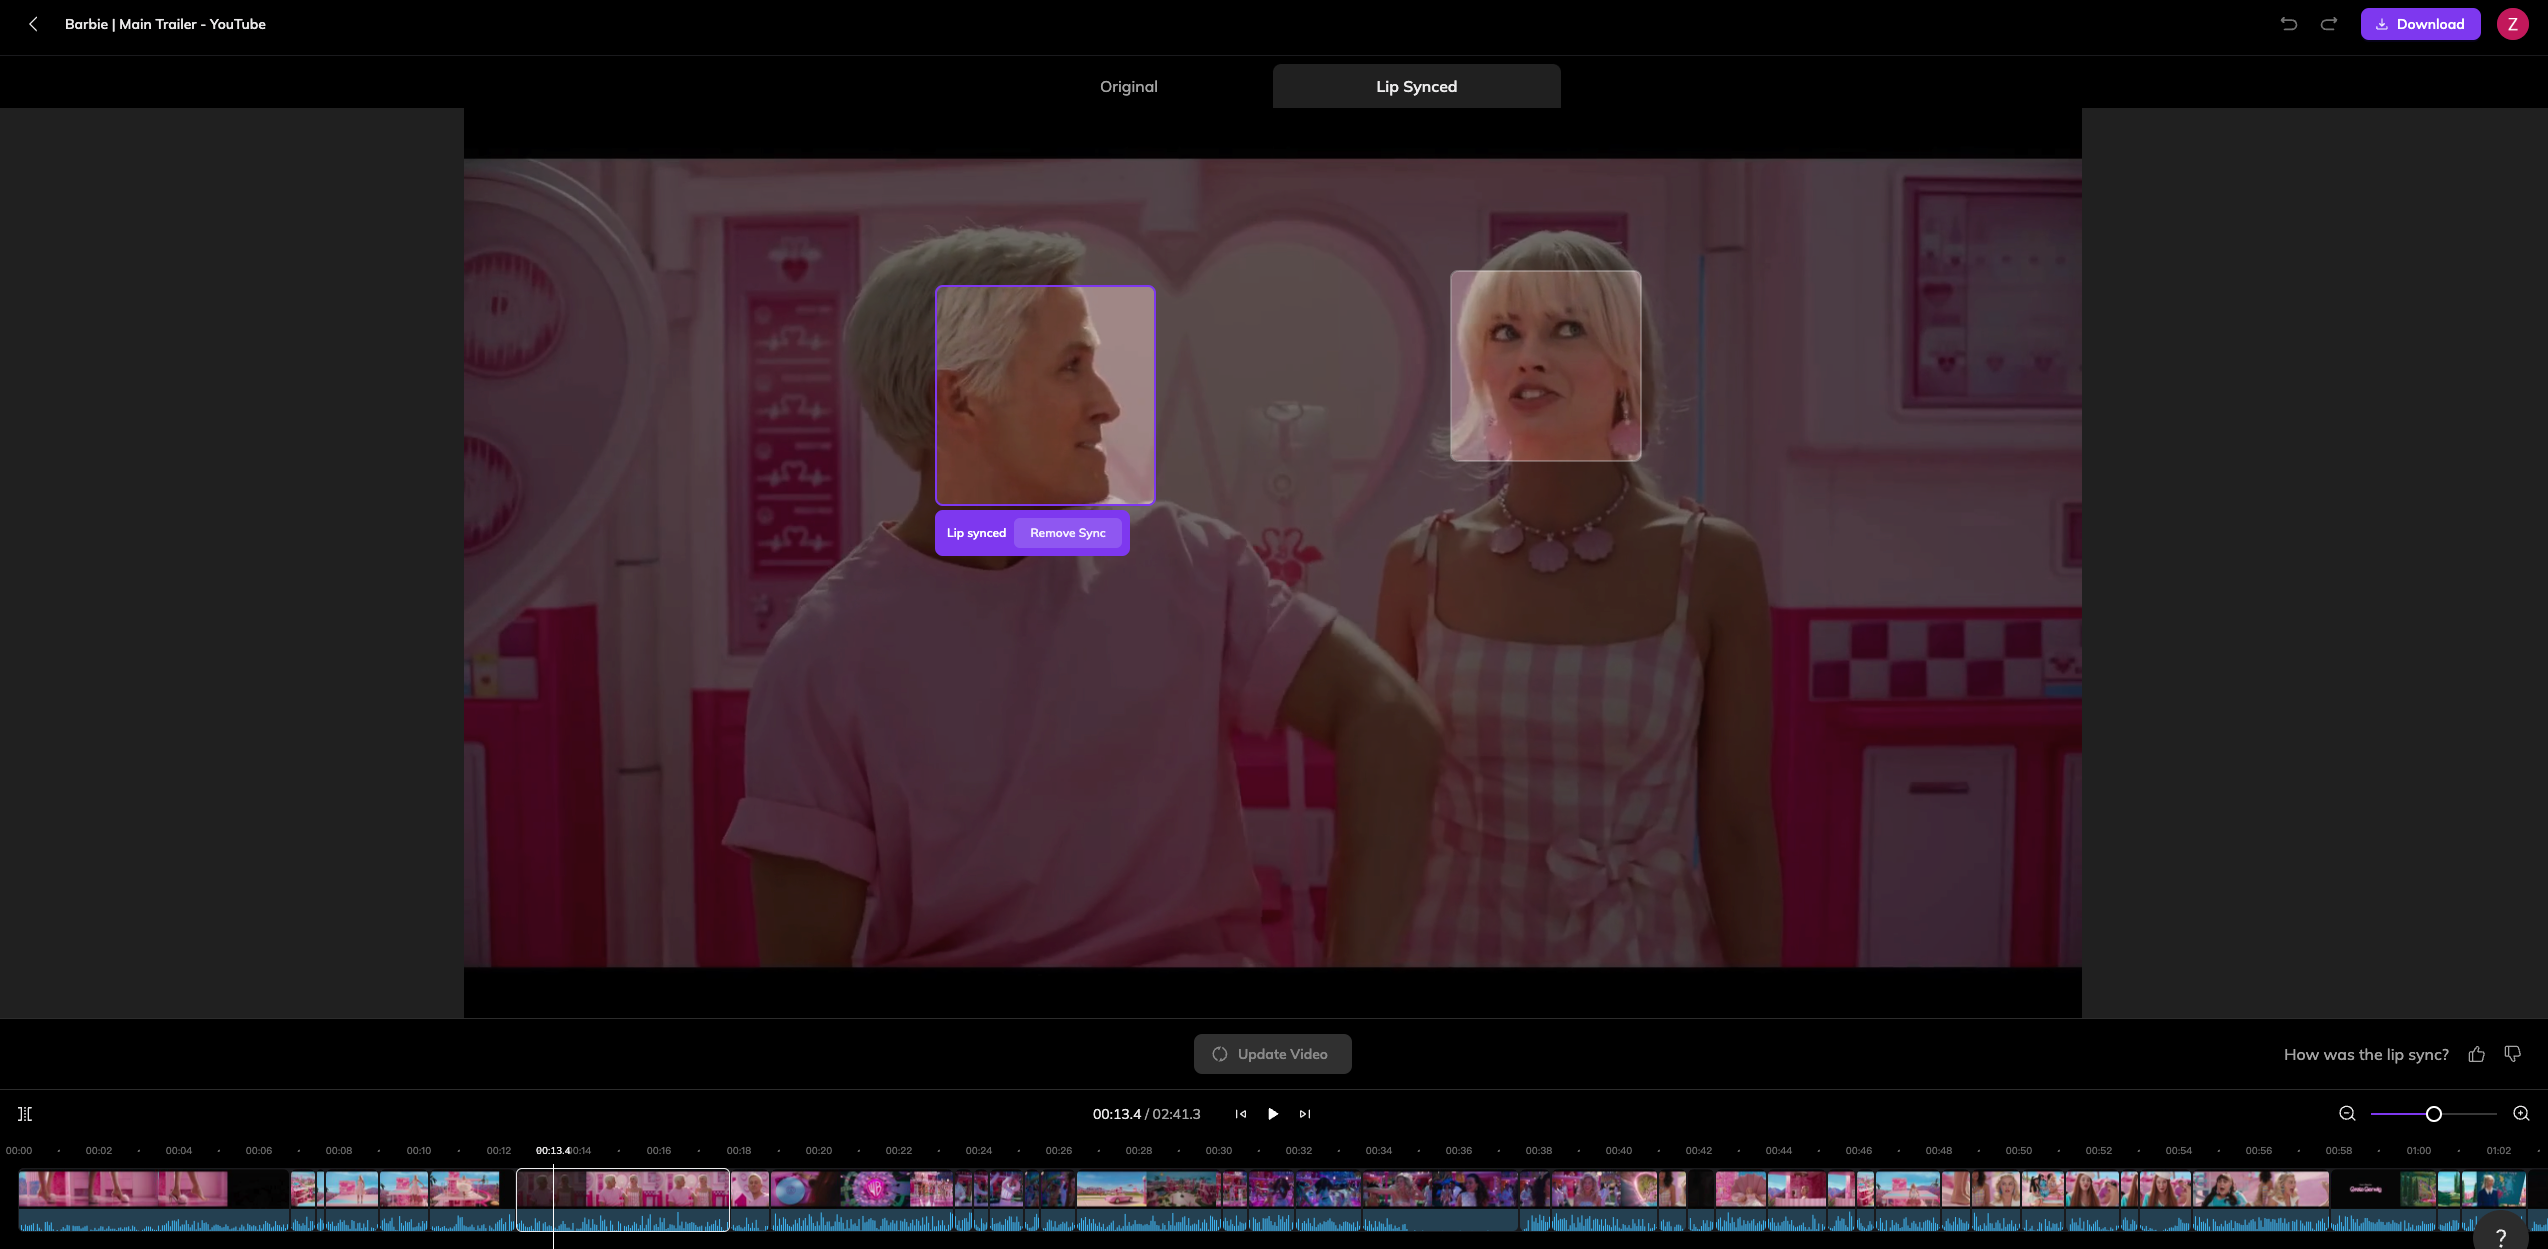The height and width of the screenshot is (1249, 2548).
Task: Click the trim/split timeline icon
Action: point(24,1114)
